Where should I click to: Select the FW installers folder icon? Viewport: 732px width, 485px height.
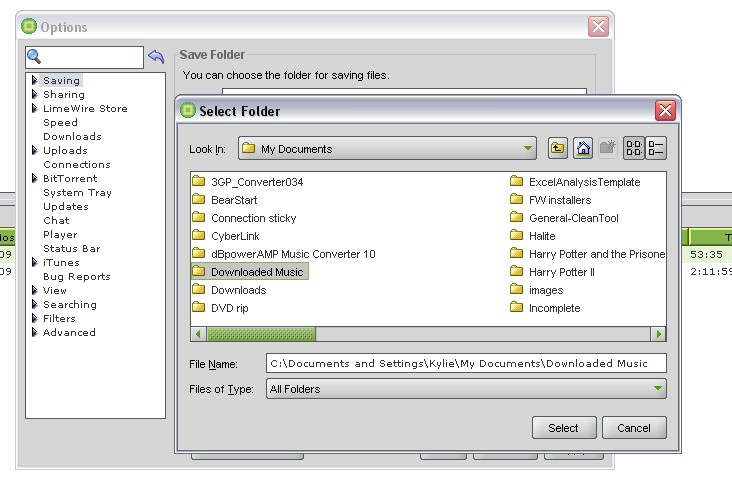click(x=516, y=199)
